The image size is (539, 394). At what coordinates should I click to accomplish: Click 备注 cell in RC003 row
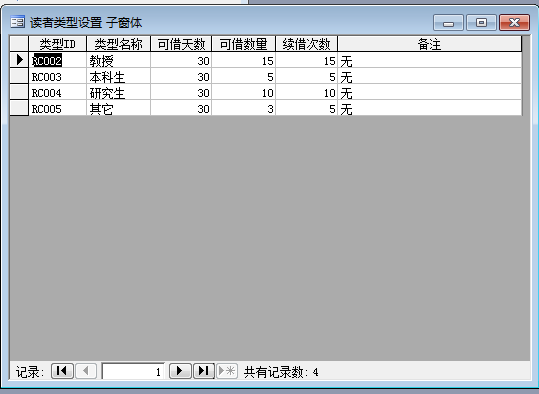pos(429,76)
